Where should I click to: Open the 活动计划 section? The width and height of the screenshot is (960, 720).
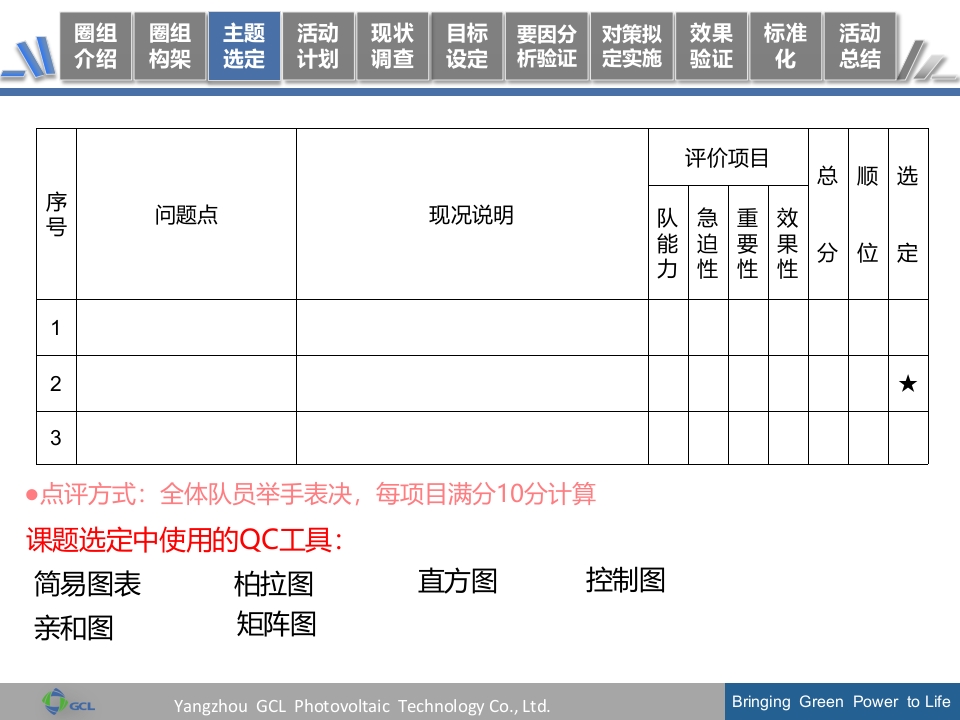click(x=318, y=45)
